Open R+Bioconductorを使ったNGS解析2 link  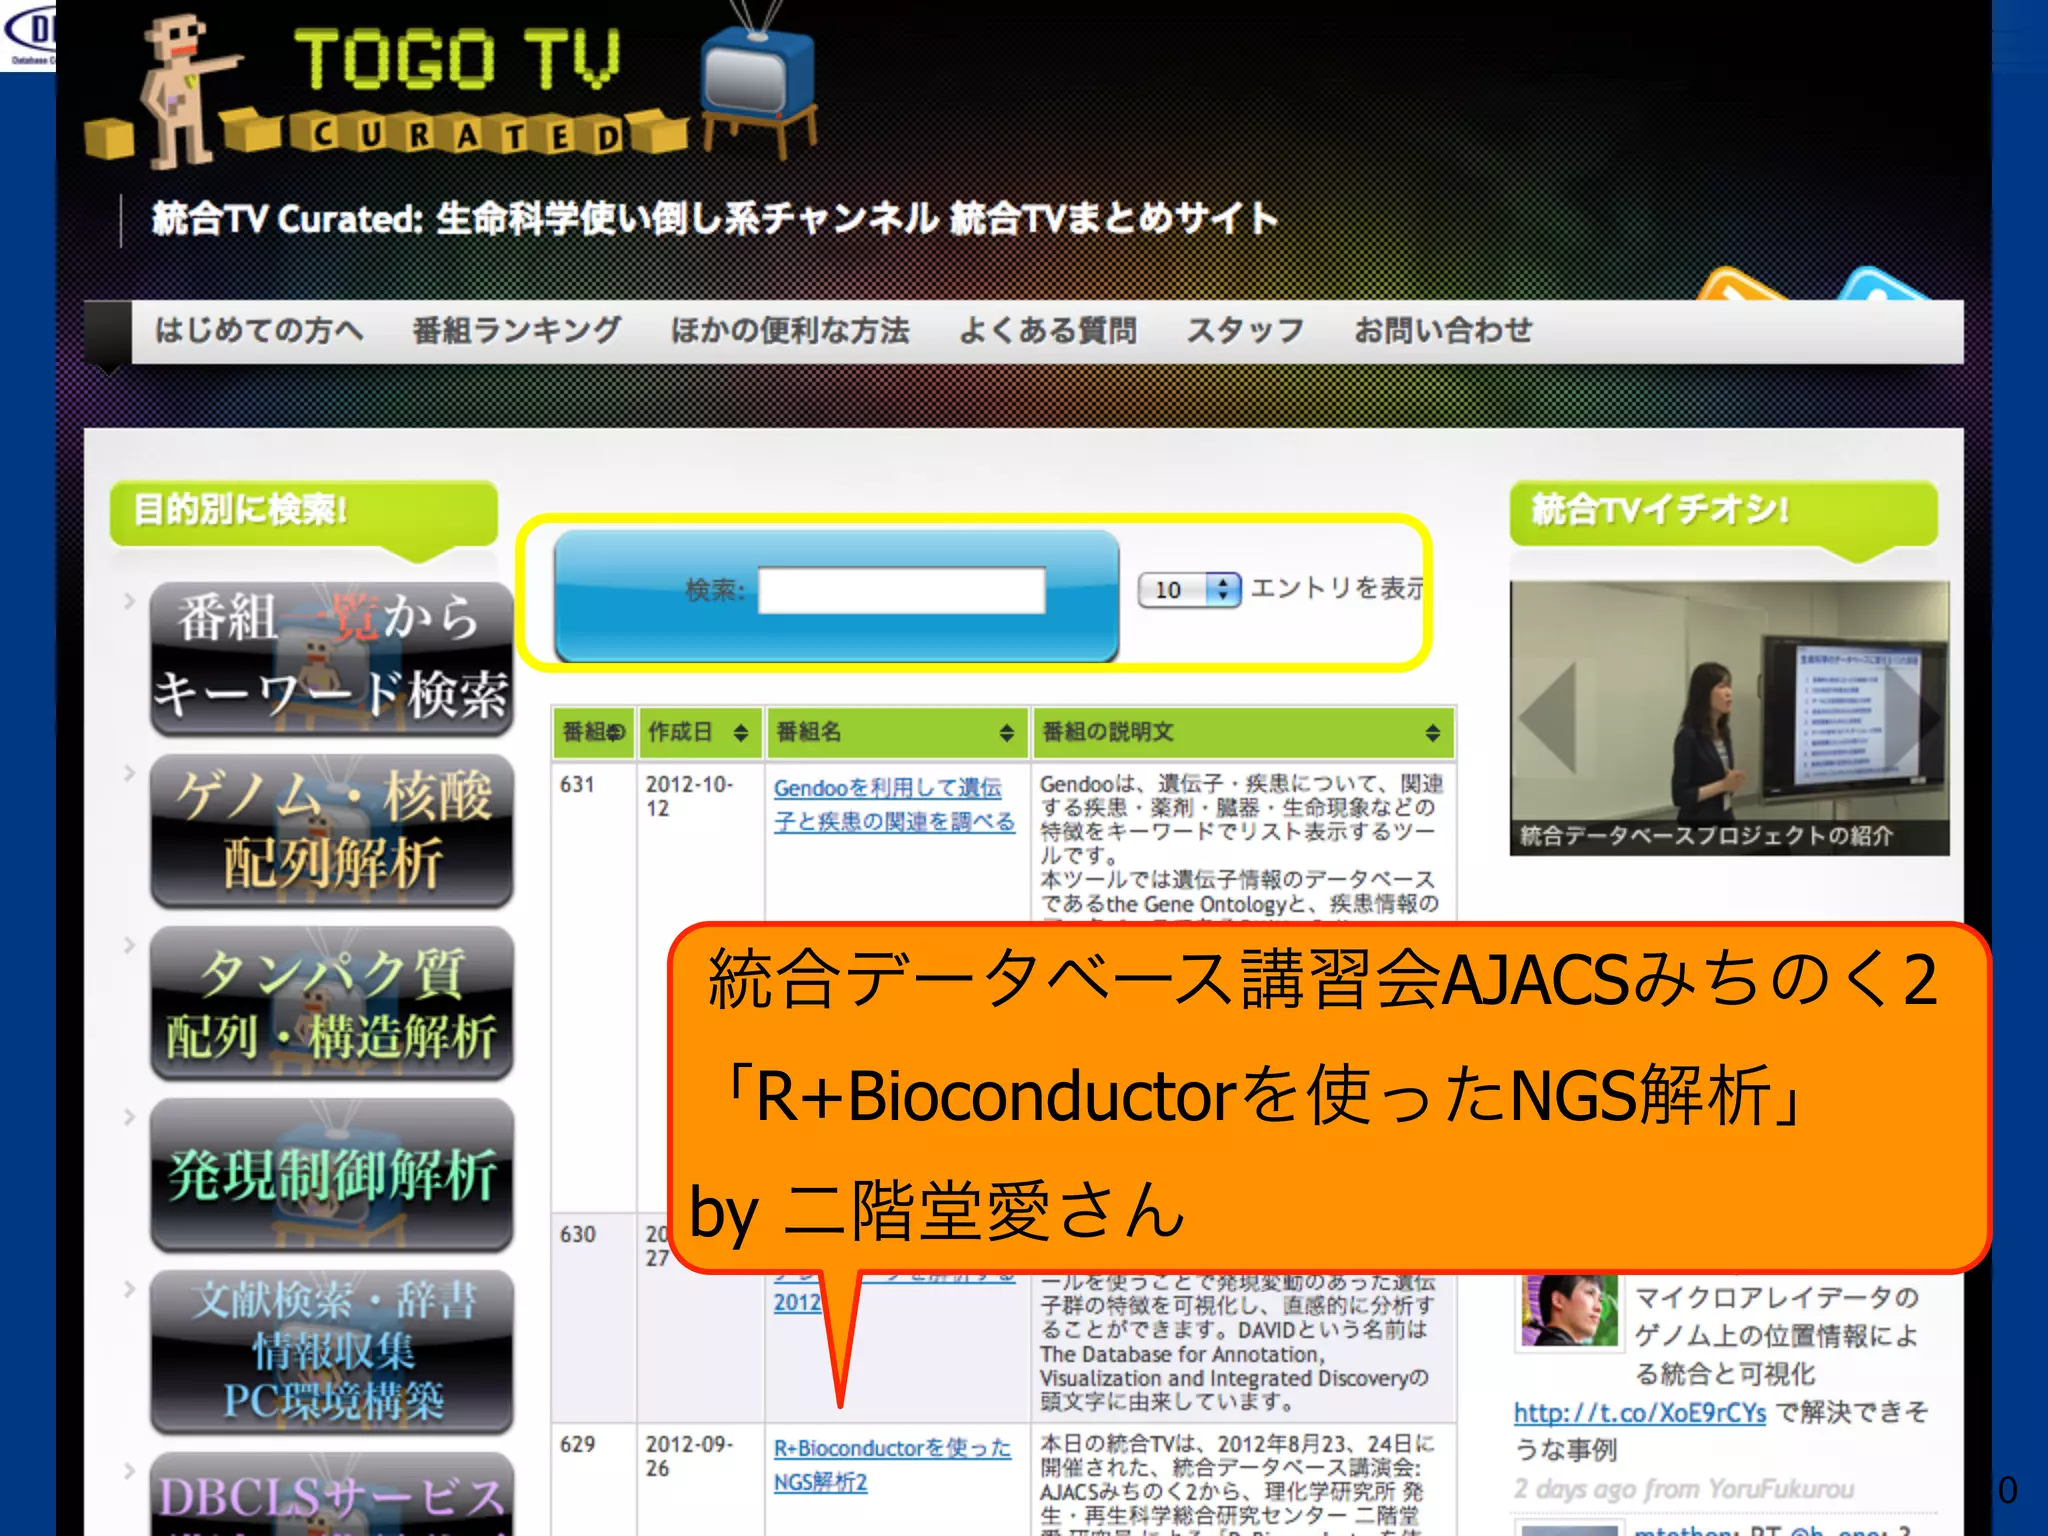click(x=892, y=1464)
